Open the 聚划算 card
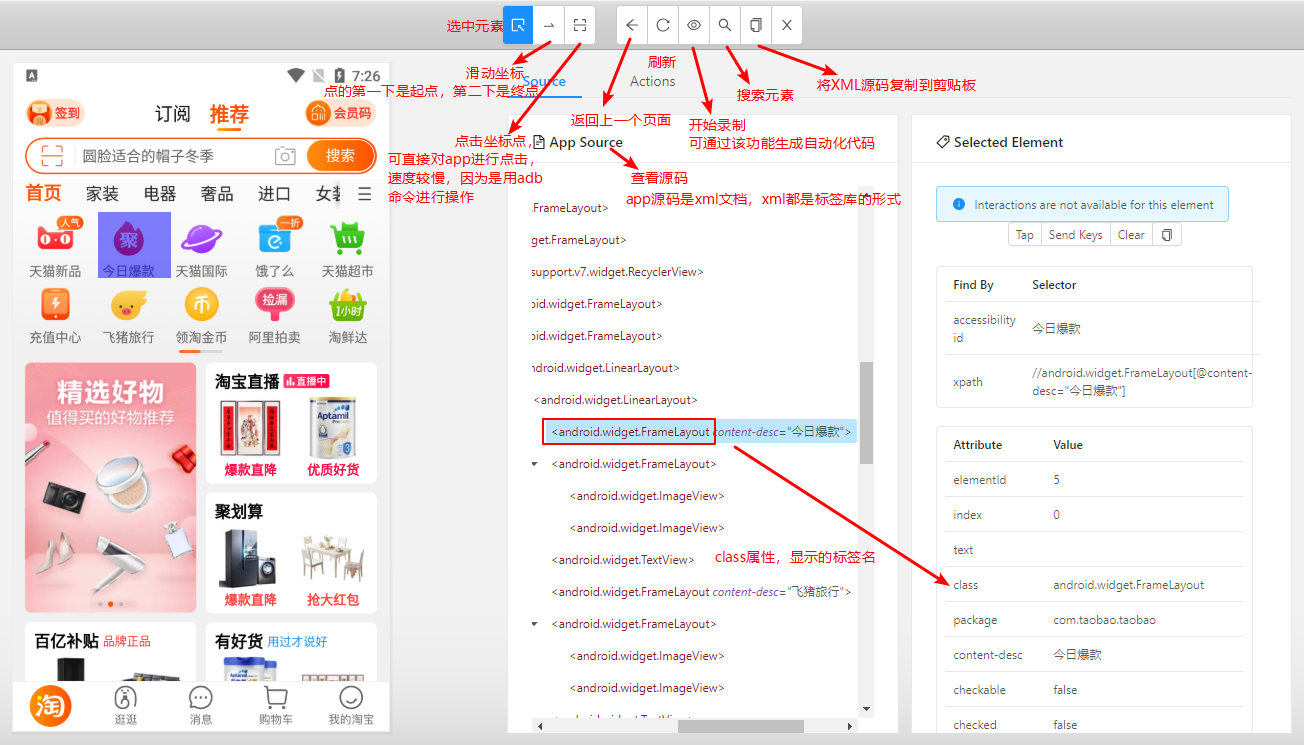Screen dimensions: 1304x745 point(291,552)
